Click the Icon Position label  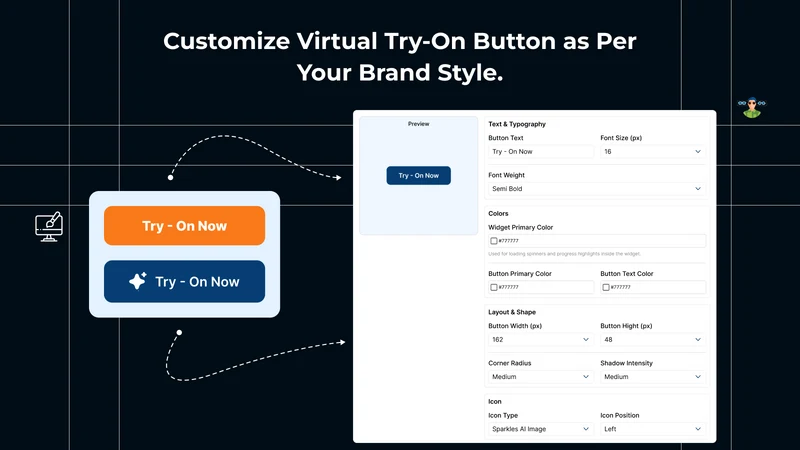click(x=620, y=415)
